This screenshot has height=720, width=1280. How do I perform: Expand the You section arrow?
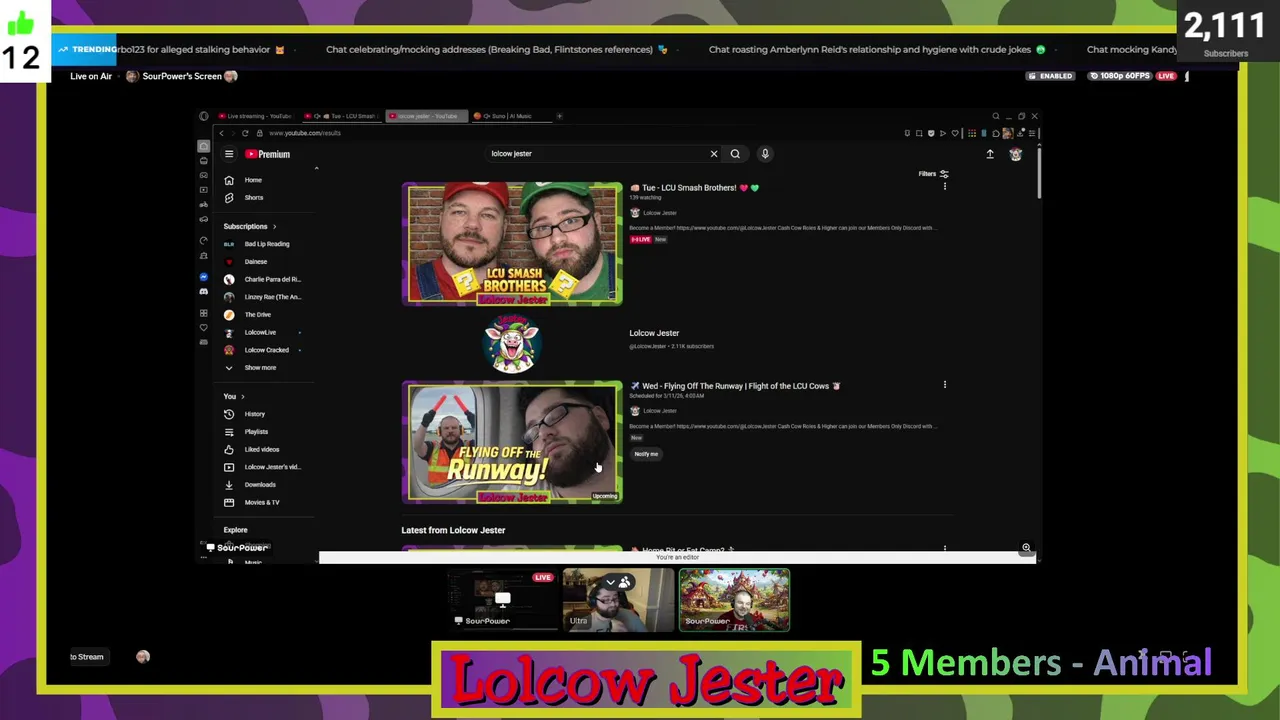click(x=242, y=397)
